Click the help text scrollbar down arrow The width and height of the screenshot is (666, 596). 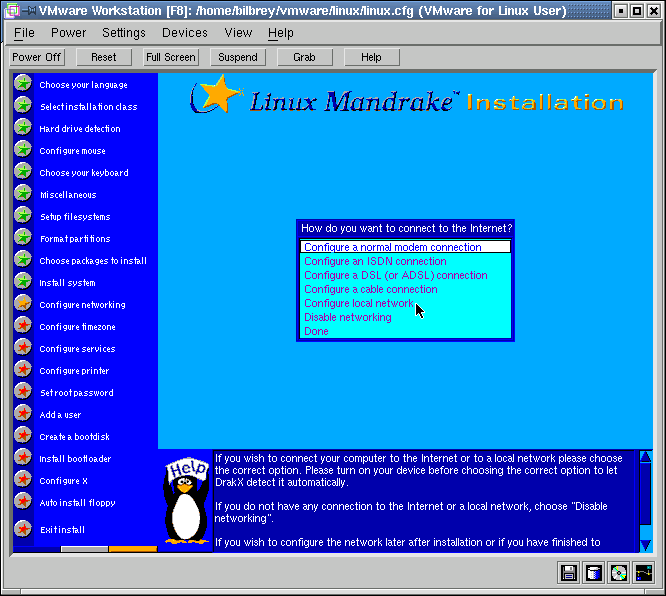pos(645,544)
